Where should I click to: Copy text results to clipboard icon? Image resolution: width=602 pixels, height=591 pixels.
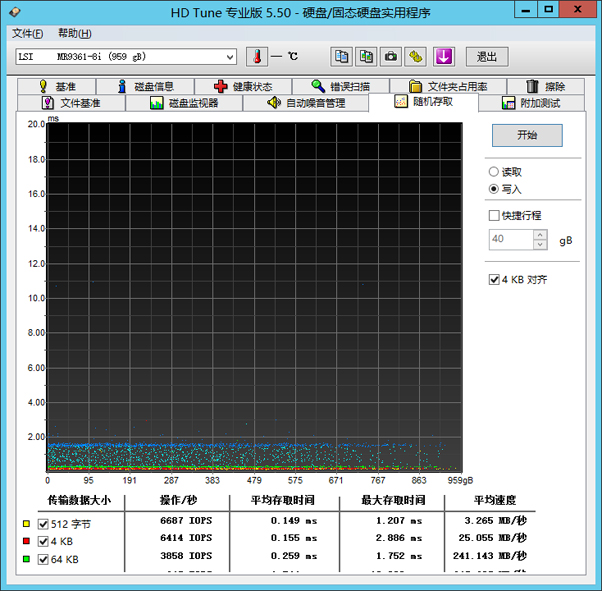pos(341,57)
